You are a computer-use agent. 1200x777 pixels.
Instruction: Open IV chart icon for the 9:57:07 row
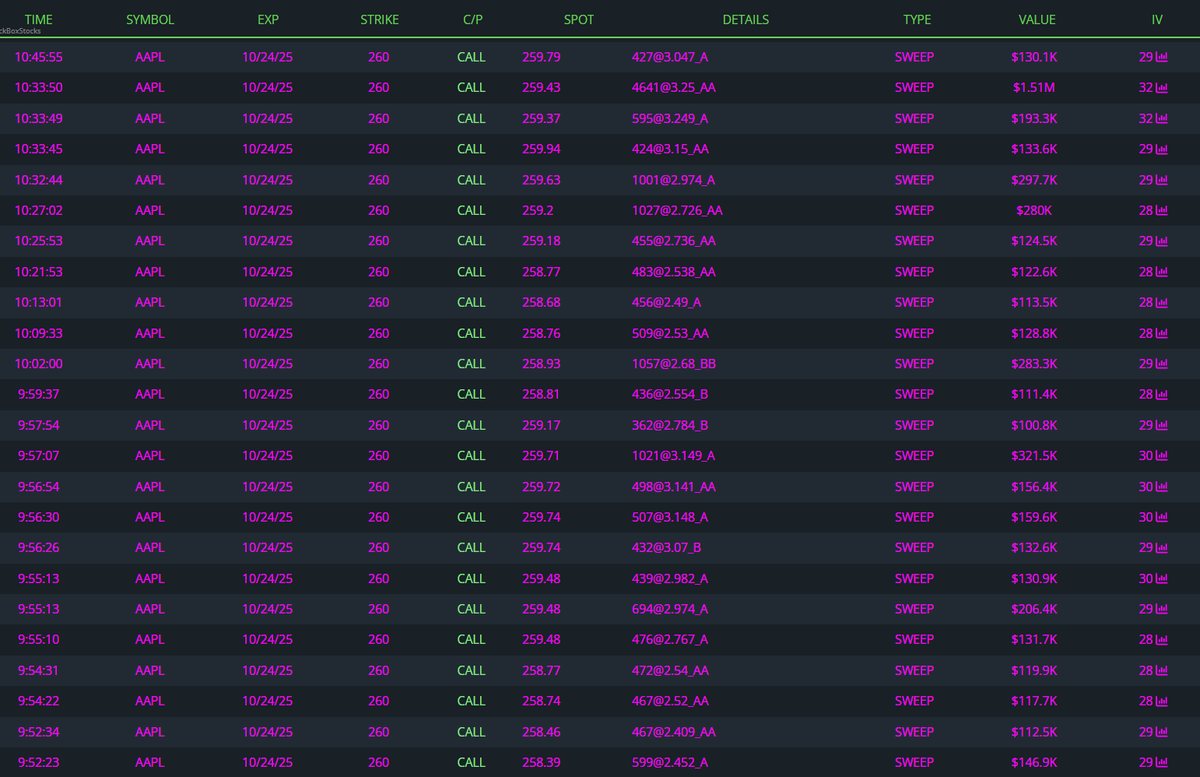(x=1162, y=456)
